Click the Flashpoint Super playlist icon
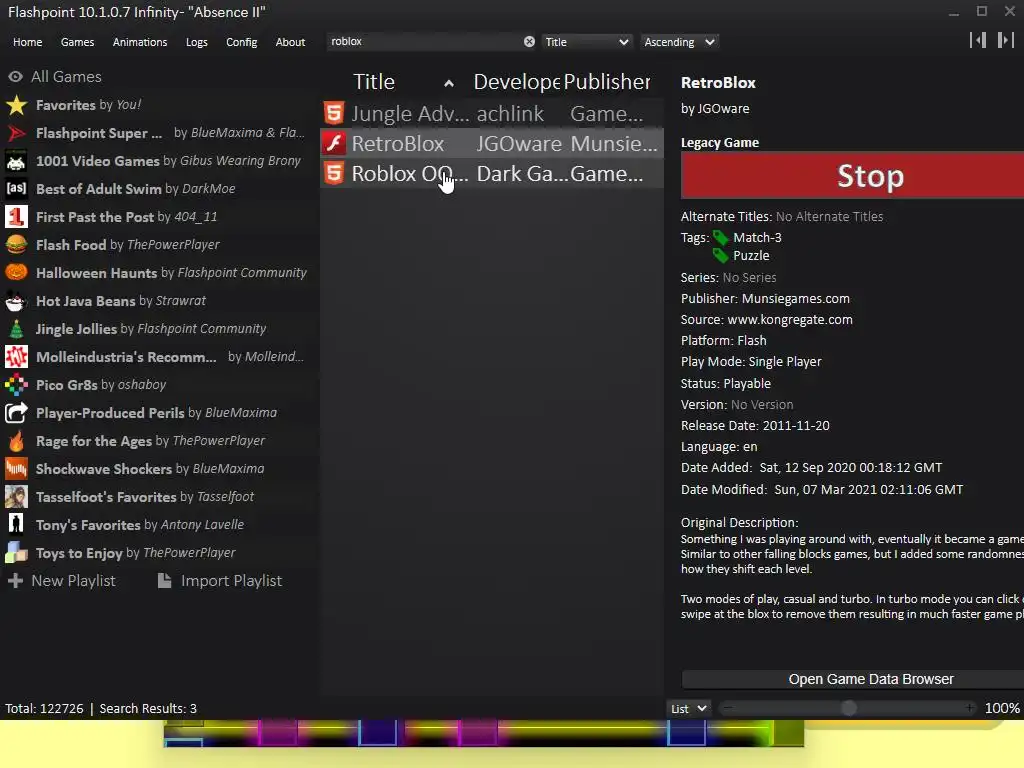 coord(16,133)
